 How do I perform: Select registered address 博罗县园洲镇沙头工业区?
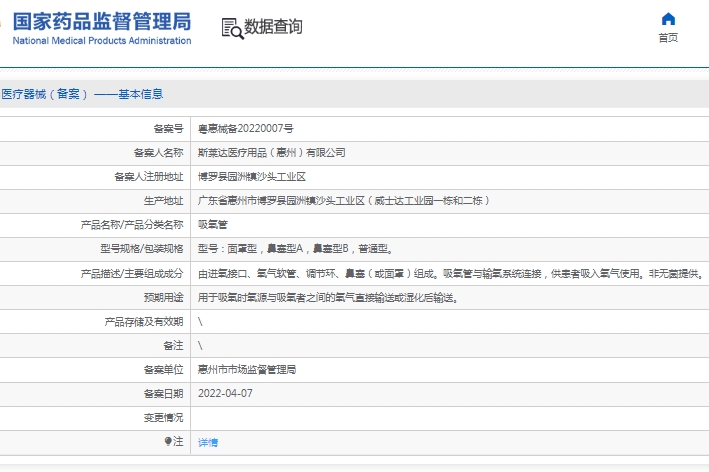pos(252,177)
